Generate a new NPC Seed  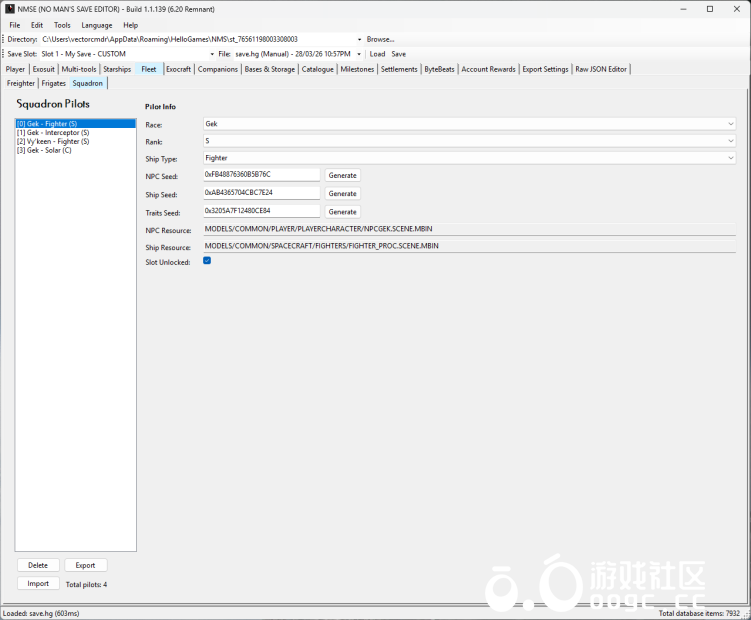[x=342, y=175]
